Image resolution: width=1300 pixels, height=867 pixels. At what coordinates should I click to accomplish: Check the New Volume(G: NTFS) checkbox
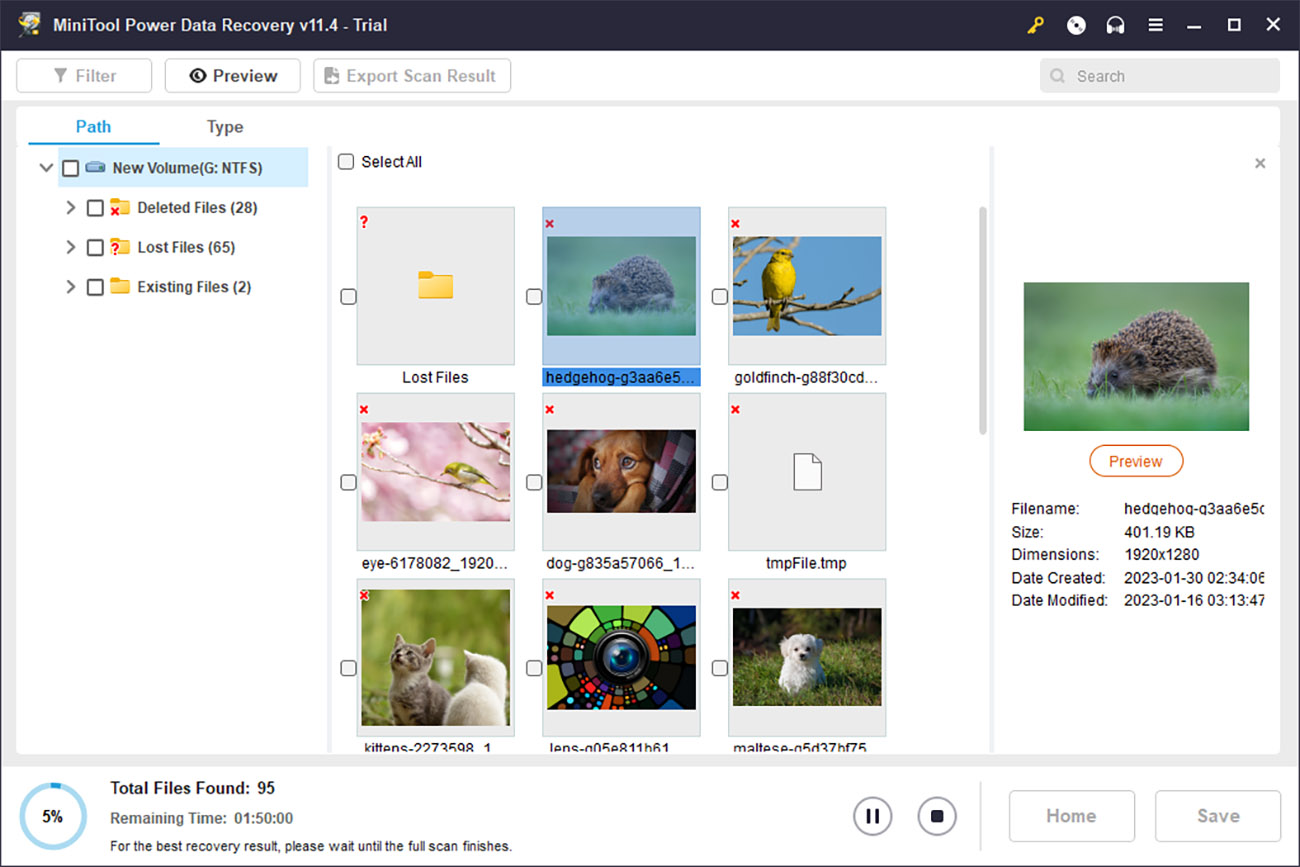[71, 167]
